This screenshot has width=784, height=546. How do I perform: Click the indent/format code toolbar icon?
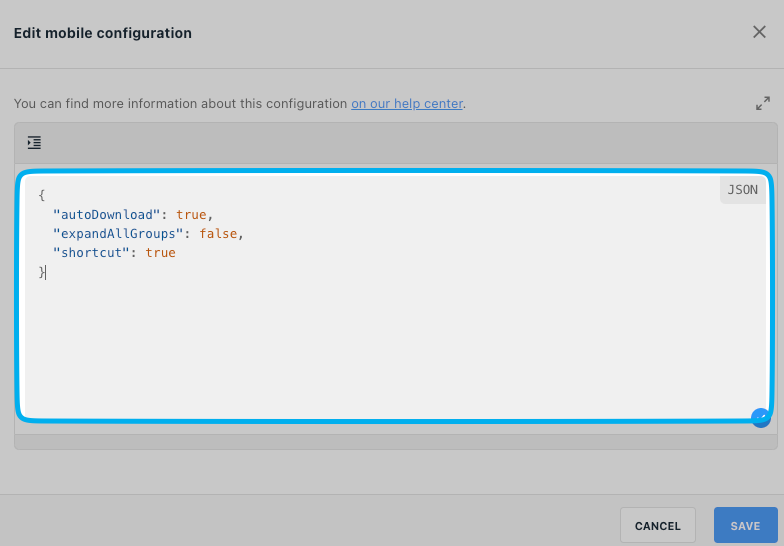point(34,142)
